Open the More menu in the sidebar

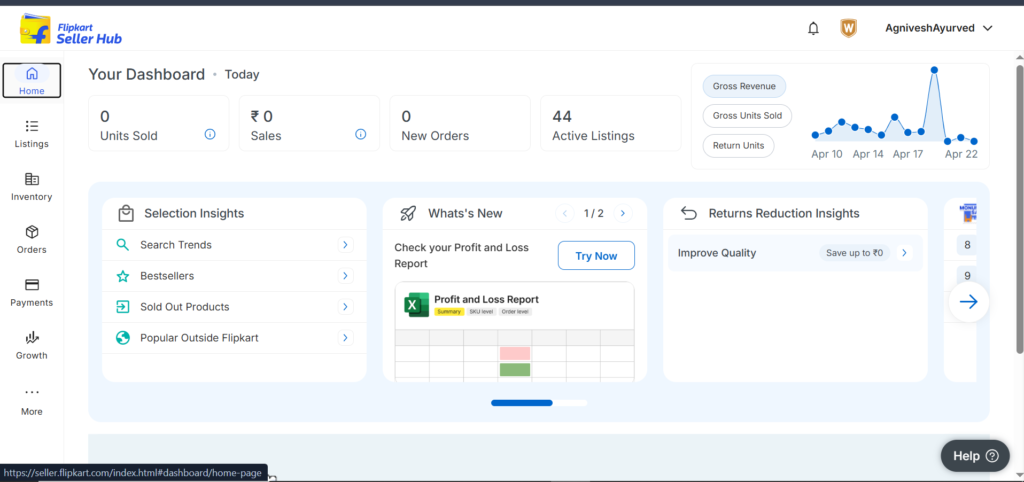tap(31, 401)
